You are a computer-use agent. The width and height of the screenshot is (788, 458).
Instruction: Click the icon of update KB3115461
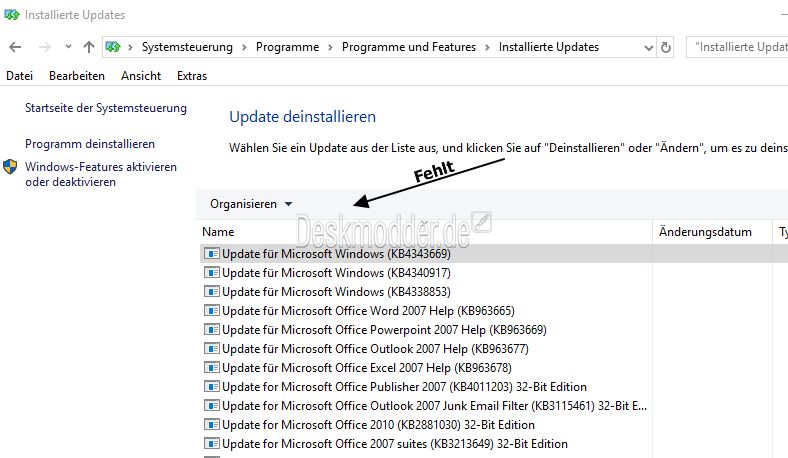pyautogui.click(x=212, y=406)
